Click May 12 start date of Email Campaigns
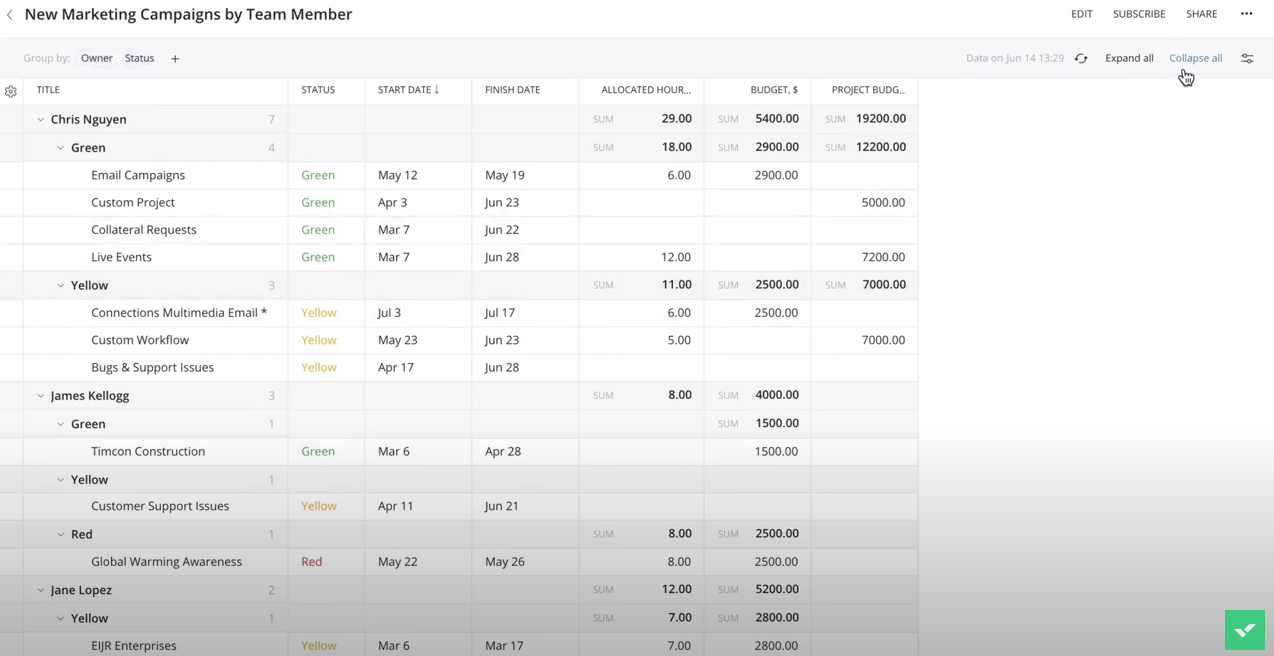The height and width of the screenshot is (656, 1274). coord(397,175)
